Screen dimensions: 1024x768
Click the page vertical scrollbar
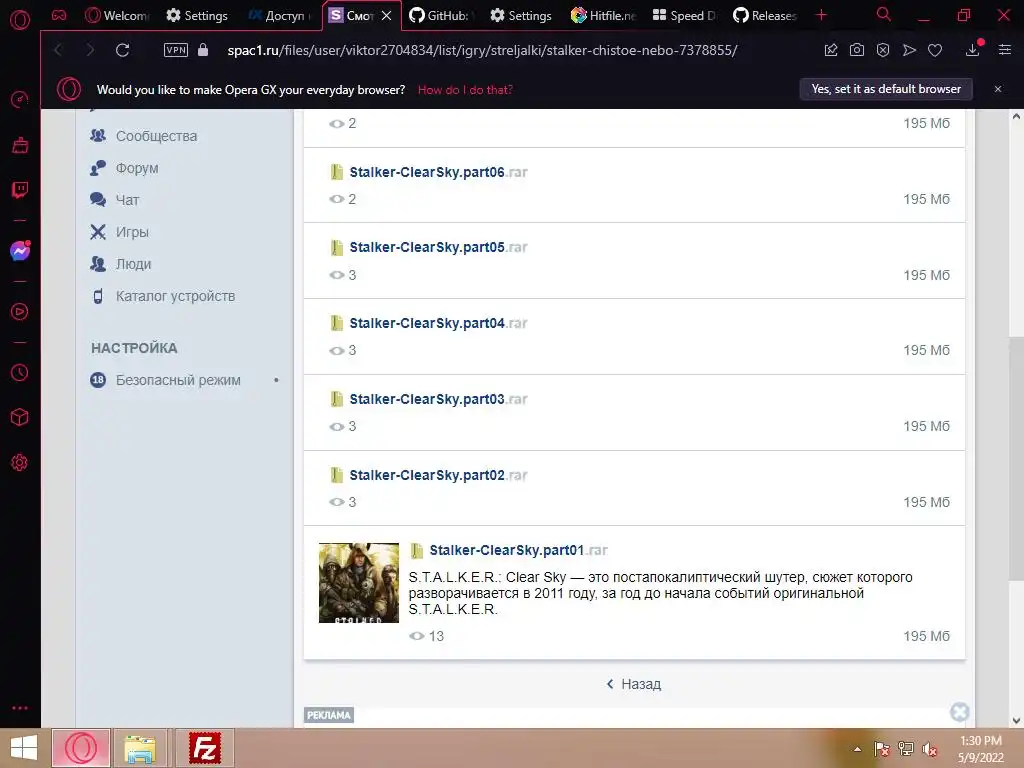(1016, 457)
